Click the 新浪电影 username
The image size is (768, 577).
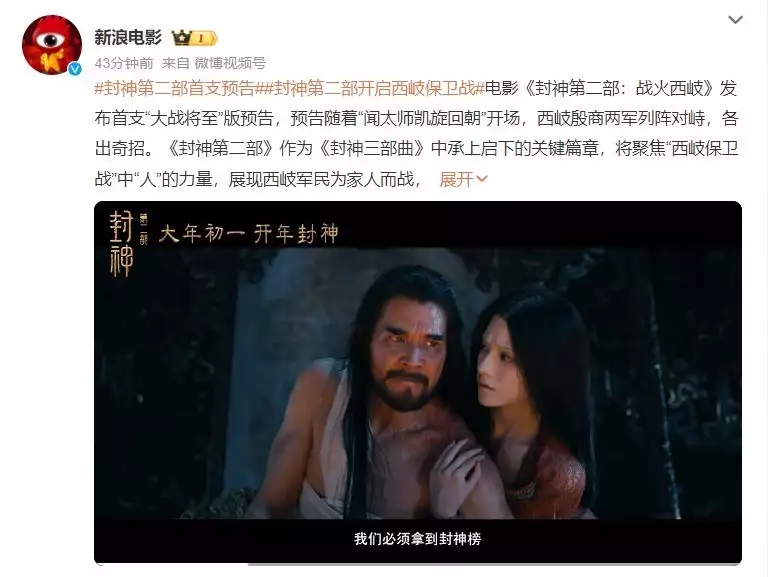click(128, 37)
